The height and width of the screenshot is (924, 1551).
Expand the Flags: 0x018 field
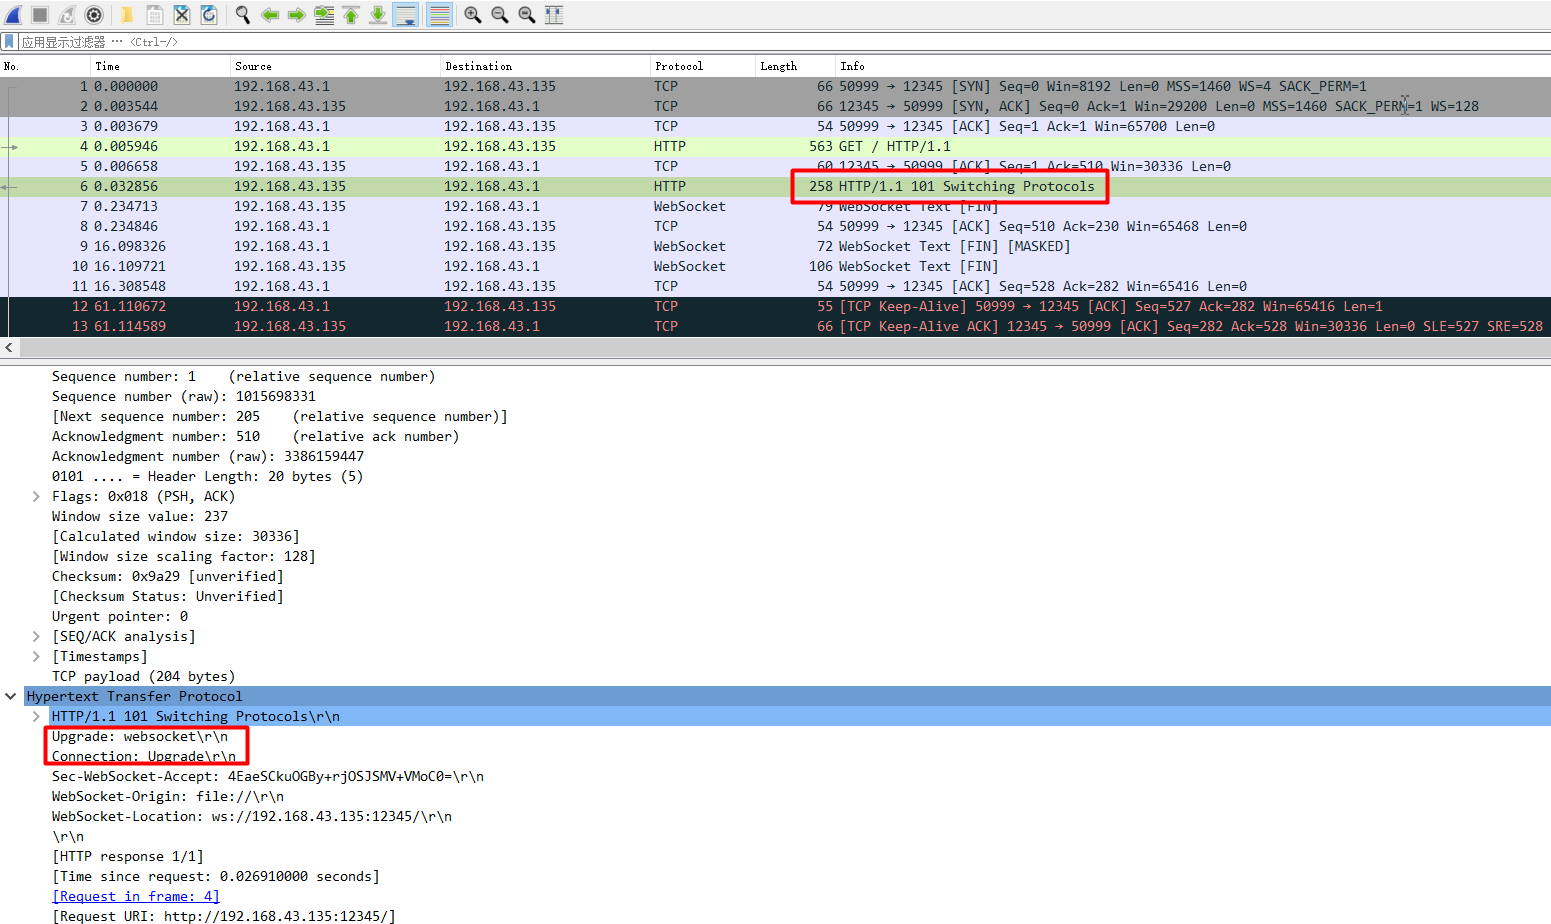tap(37, 496)
